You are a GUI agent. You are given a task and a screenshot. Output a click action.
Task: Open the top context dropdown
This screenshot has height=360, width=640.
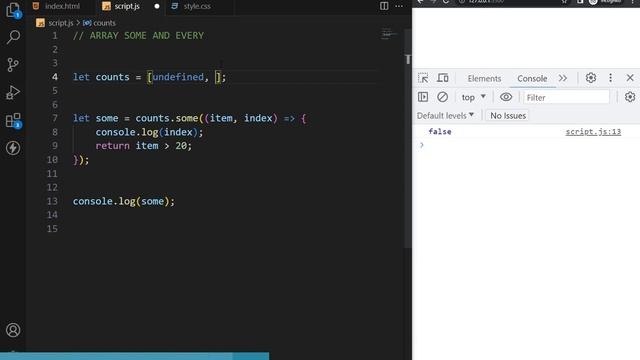[x=473, y=97]
